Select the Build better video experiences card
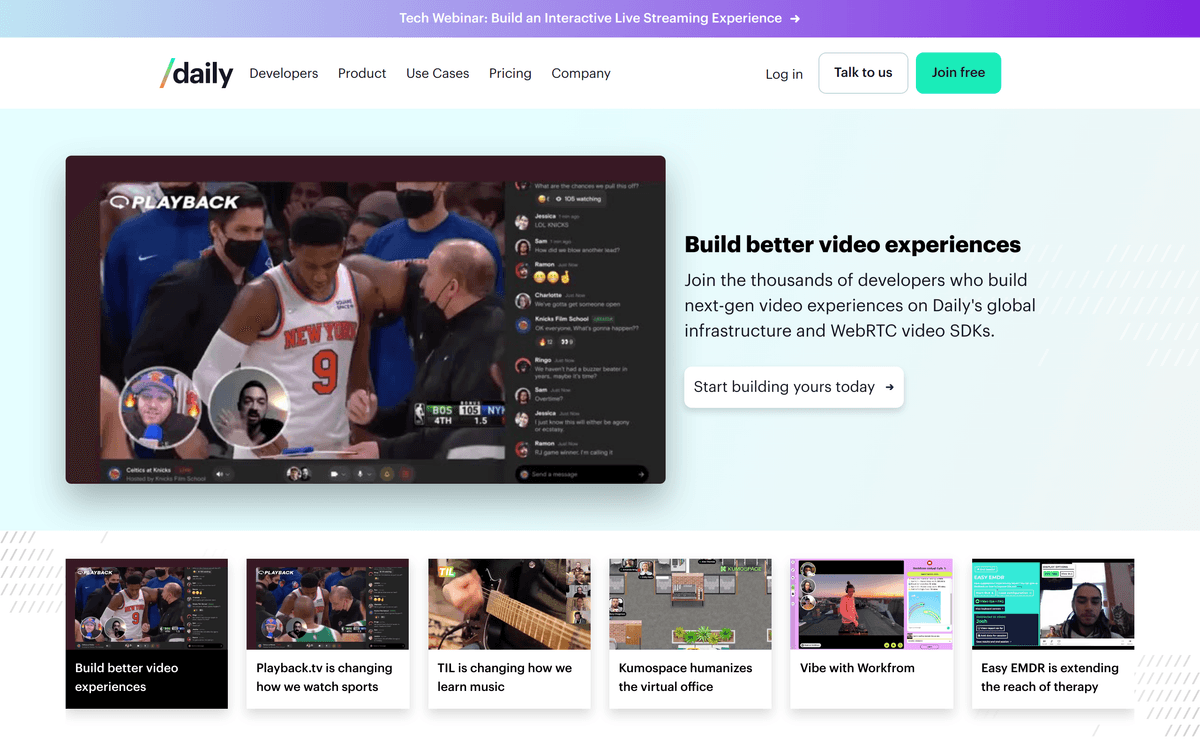This screenshot has height=750, width=1200. (x=147, y=633)
